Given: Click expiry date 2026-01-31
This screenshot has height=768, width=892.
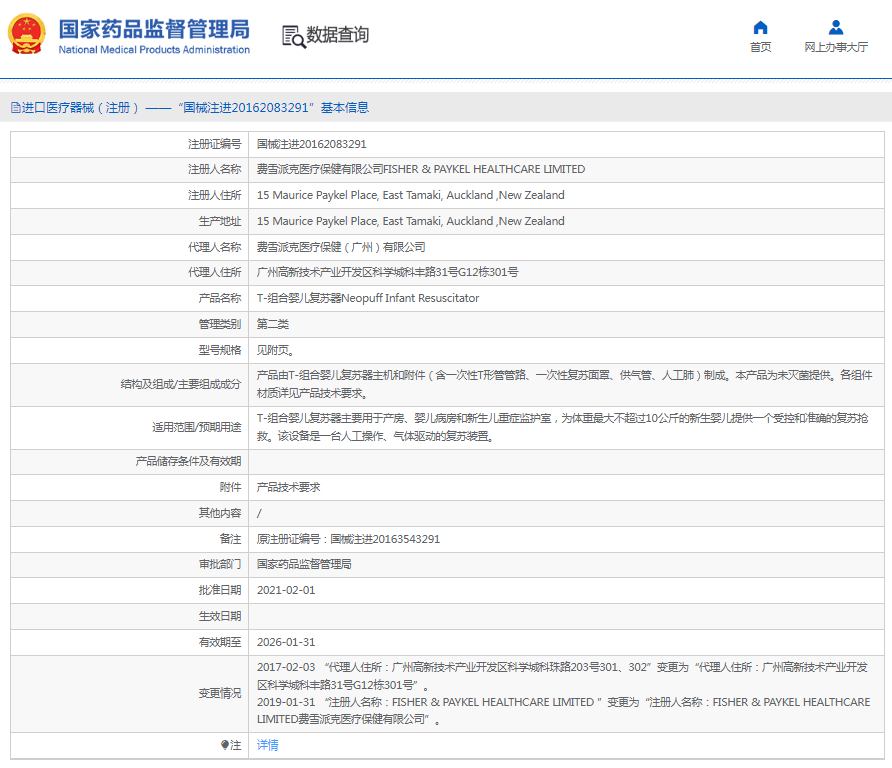Looking at the screenshot, I should [x=286, y=642].
